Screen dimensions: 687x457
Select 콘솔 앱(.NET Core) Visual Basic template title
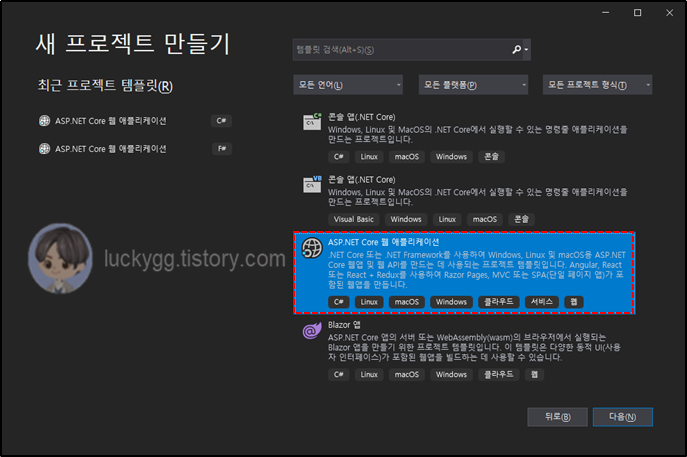pyautogui.click(x=361, y=180)
